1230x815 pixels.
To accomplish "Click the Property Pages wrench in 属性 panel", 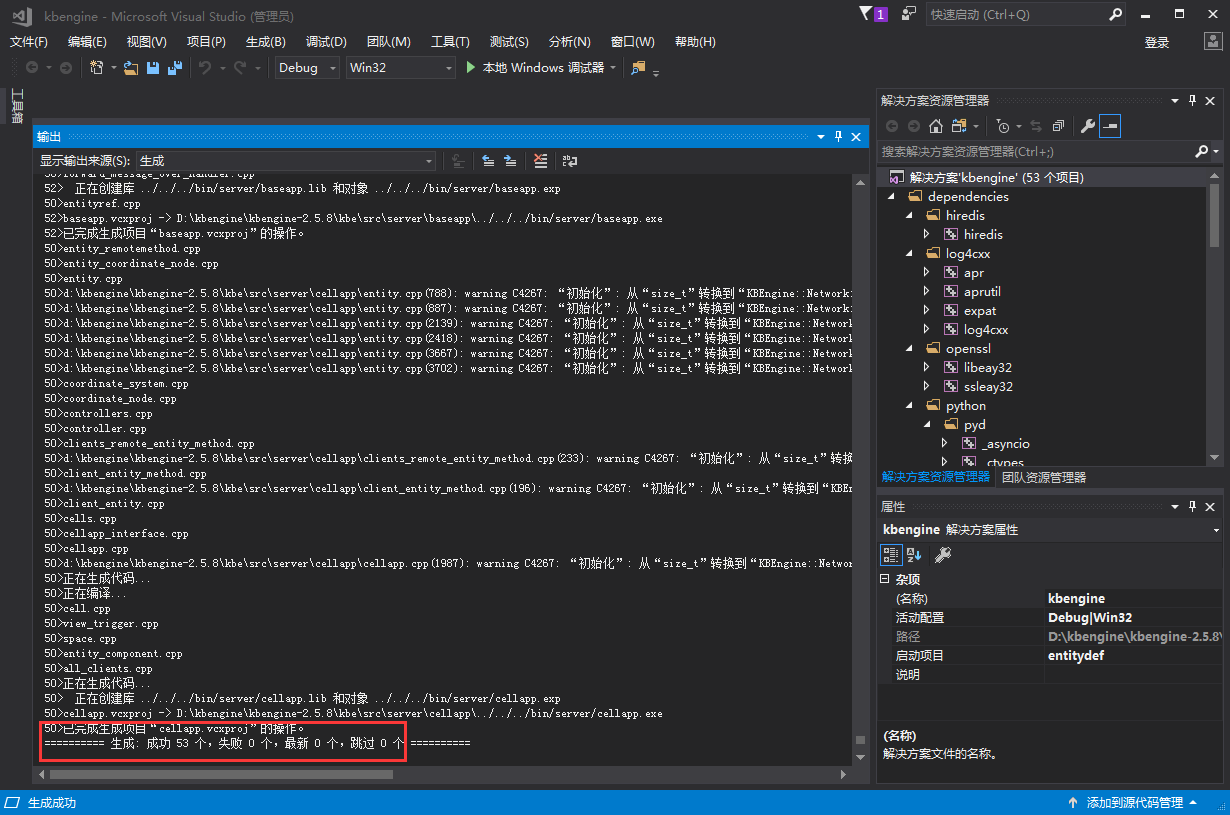I will pyautogui.click(x=942, y=554).
